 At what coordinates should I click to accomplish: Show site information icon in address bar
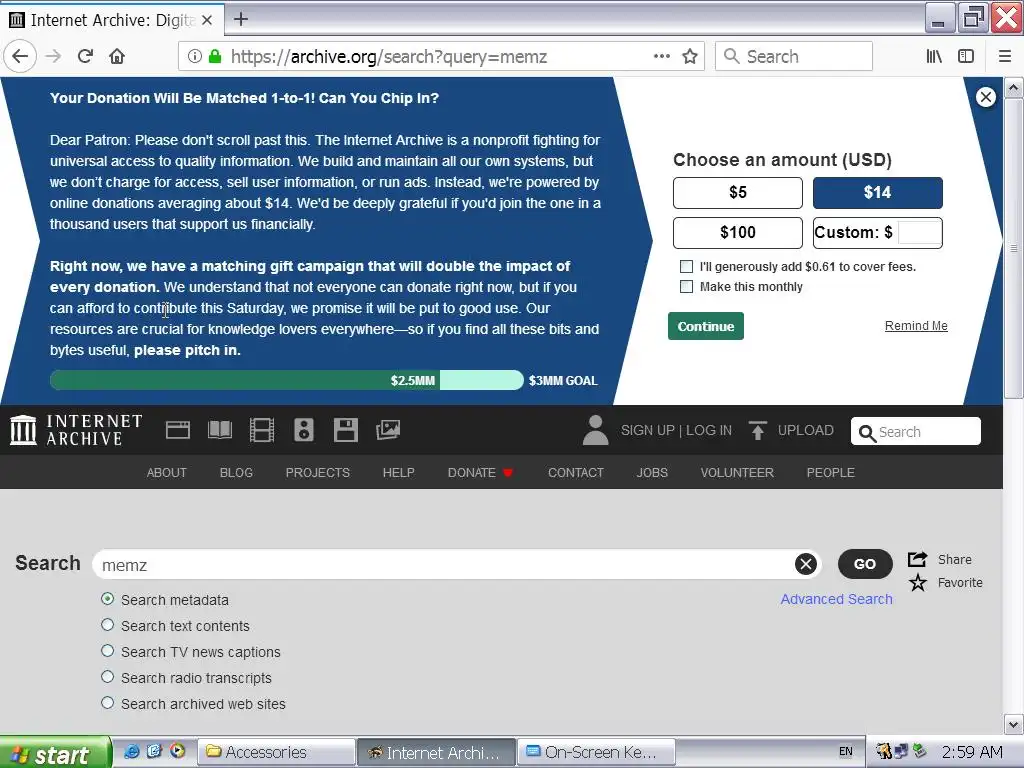coord(195,56)
